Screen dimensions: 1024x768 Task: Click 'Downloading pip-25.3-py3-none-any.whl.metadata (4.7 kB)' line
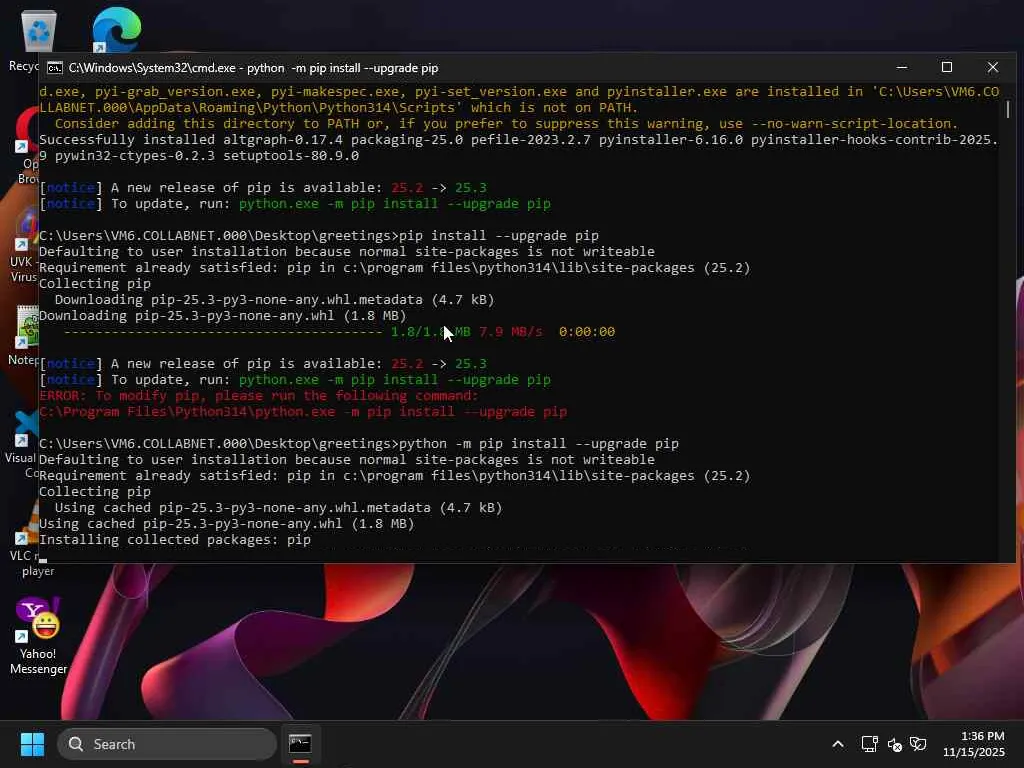point(274,300)
